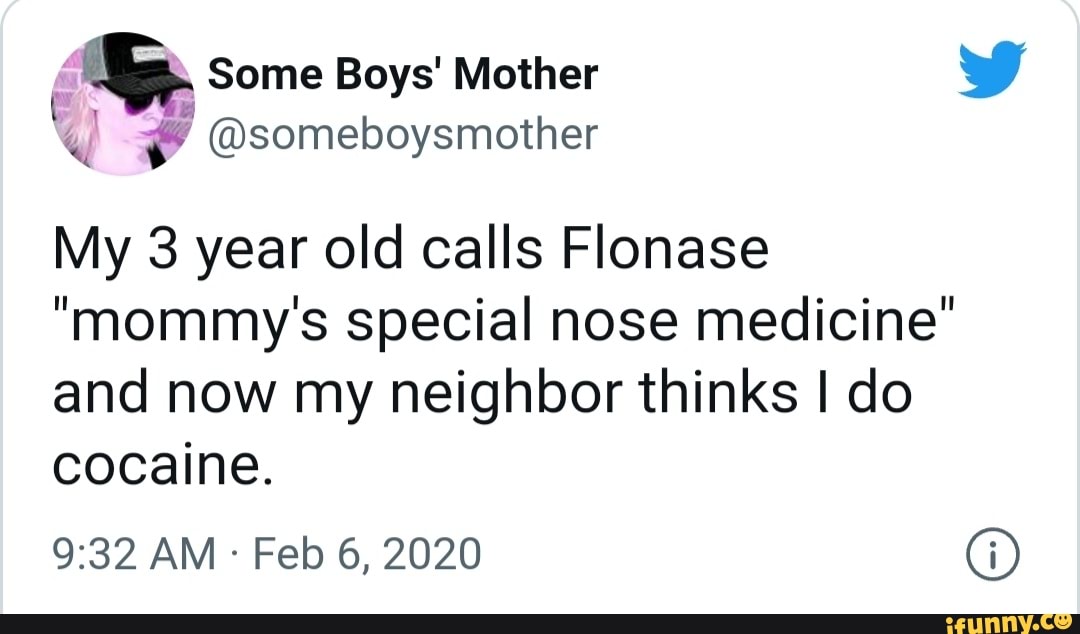Viewport: 1080px width, 634px height.
Task: Click the @someboysmother handle
Action: [398, 133]
